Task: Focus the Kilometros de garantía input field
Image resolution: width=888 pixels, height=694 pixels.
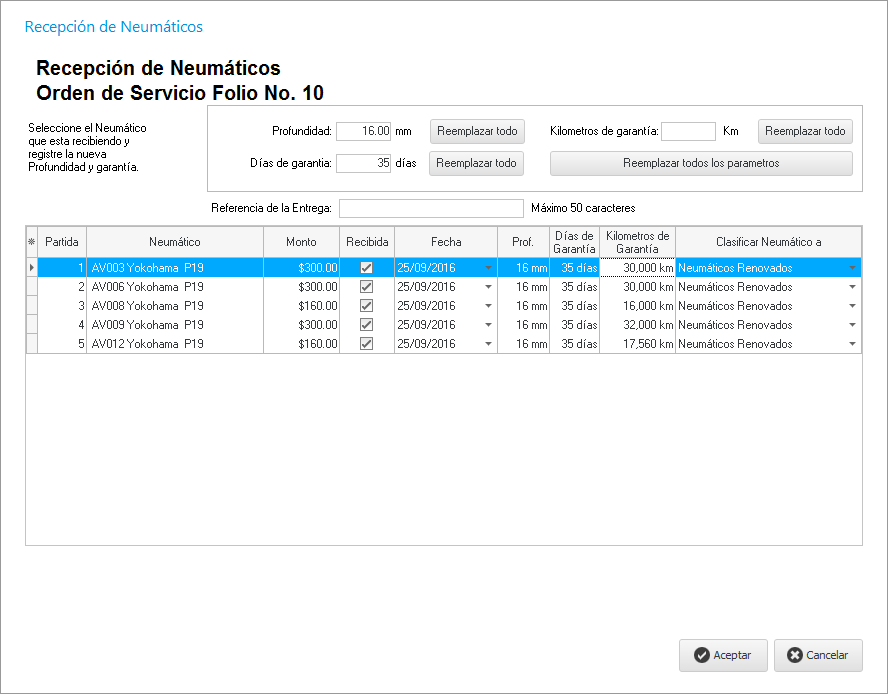Action: pos(688,131)
